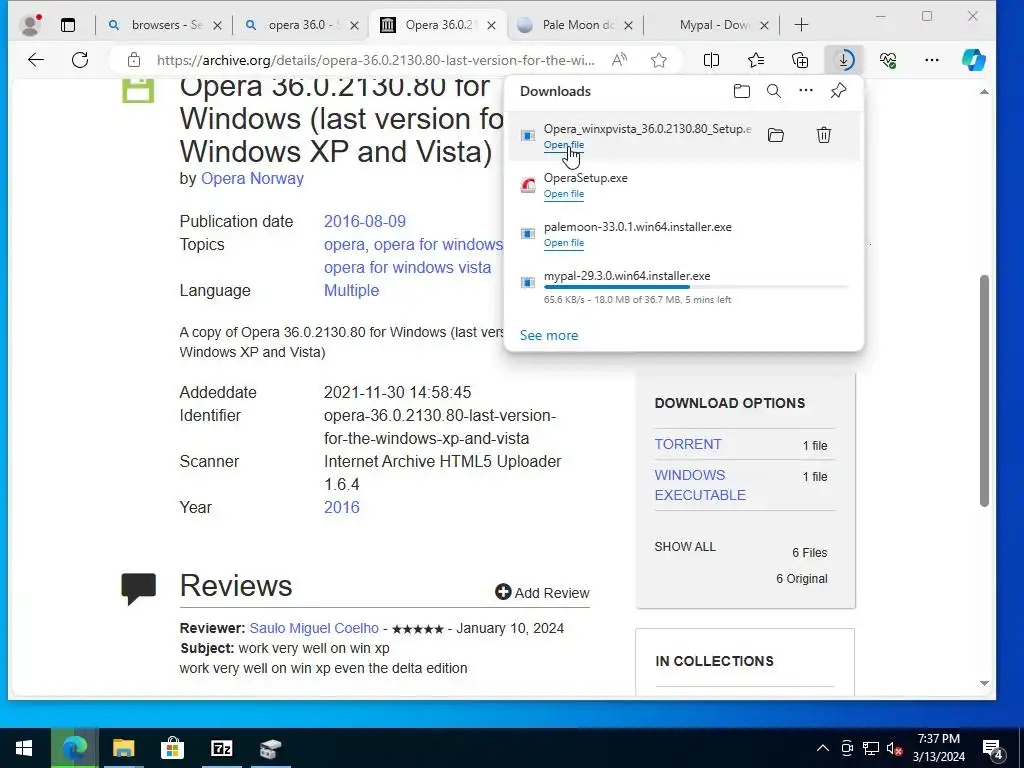Open the Multiple language link

coord(351,290)
